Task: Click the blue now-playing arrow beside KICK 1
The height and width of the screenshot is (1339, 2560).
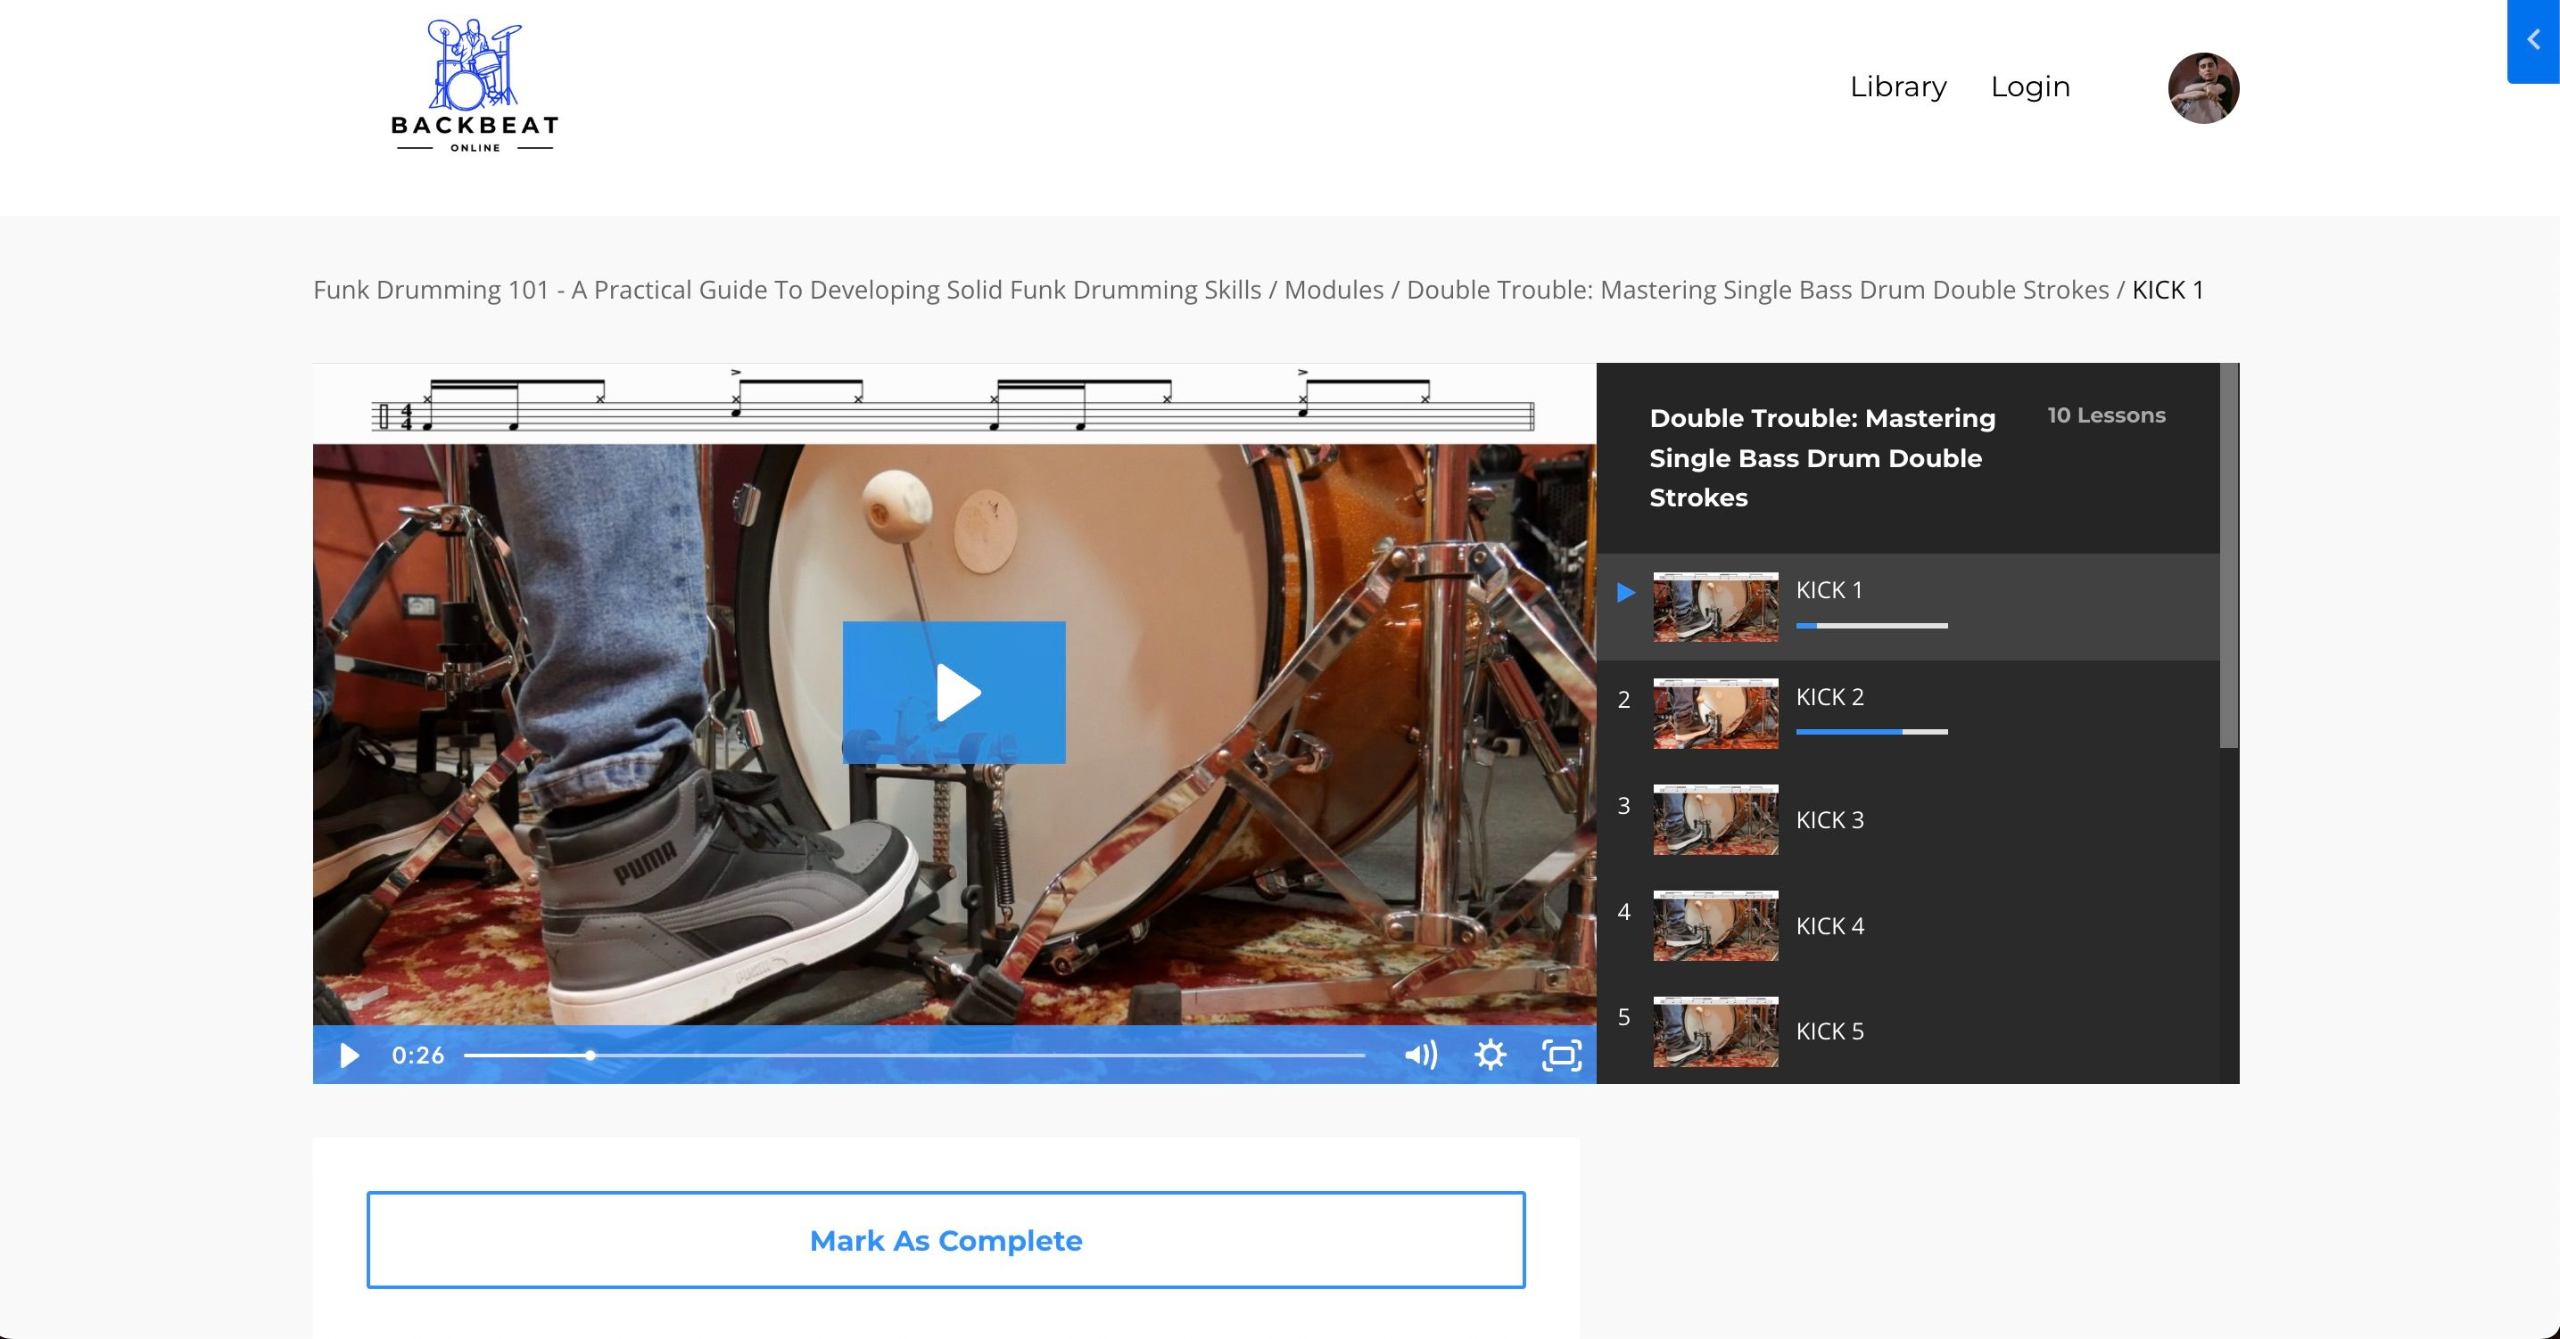Action: click(1626, 593)
